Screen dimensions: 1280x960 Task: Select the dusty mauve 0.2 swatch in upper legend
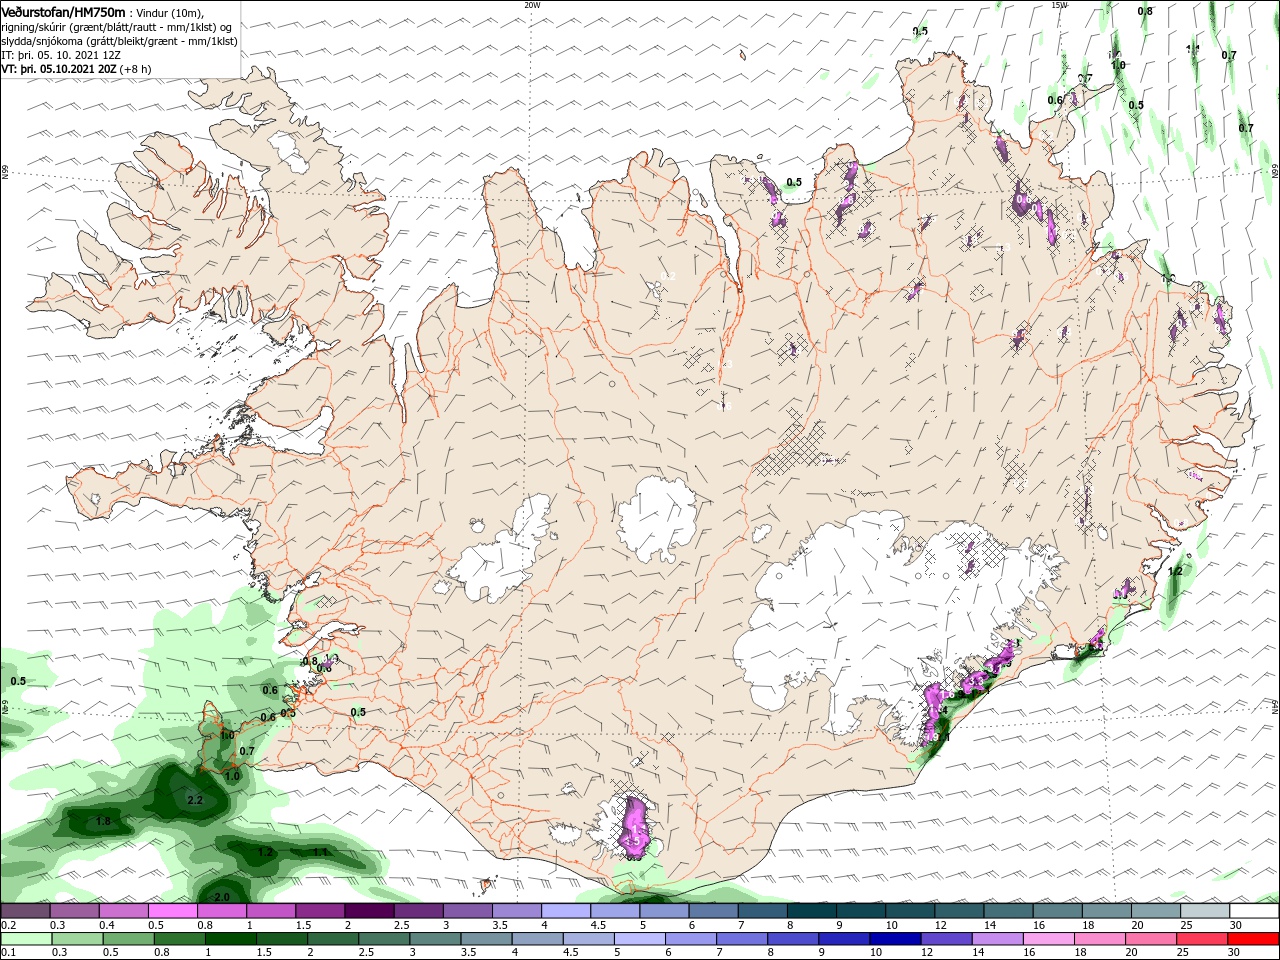[25, 911]
